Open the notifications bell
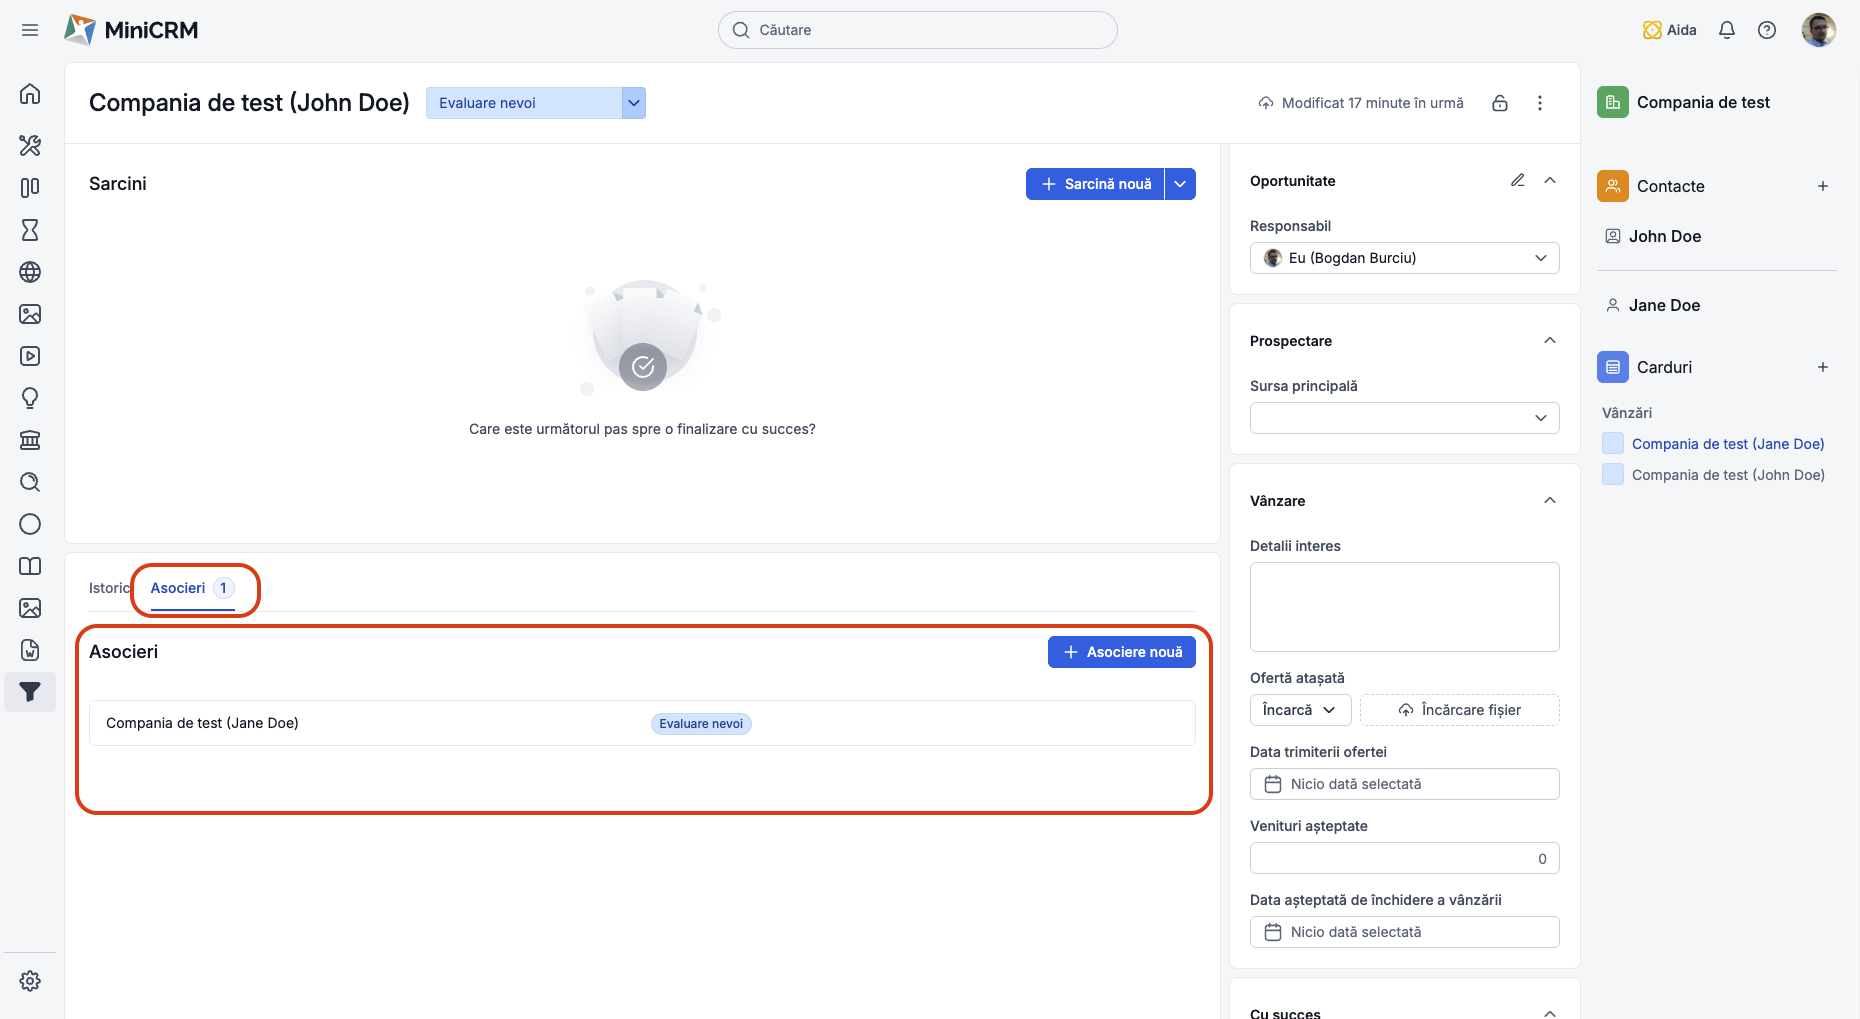Screen dimensions: 1860x1019 tap(1726, 30)
